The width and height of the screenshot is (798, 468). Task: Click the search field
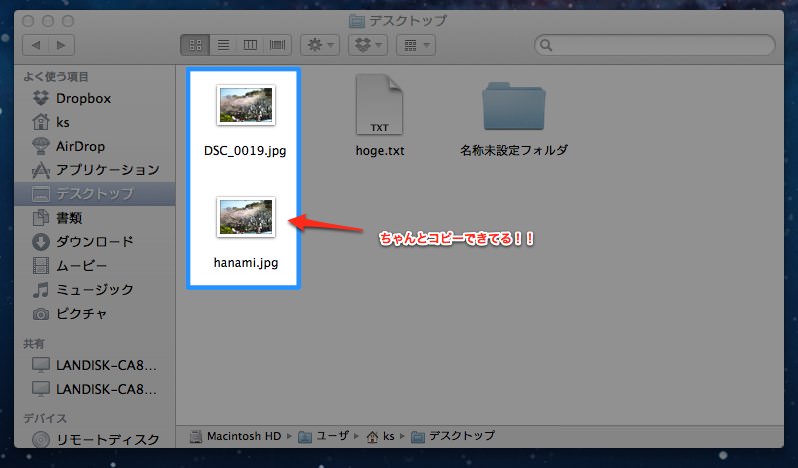coord(654,45)
